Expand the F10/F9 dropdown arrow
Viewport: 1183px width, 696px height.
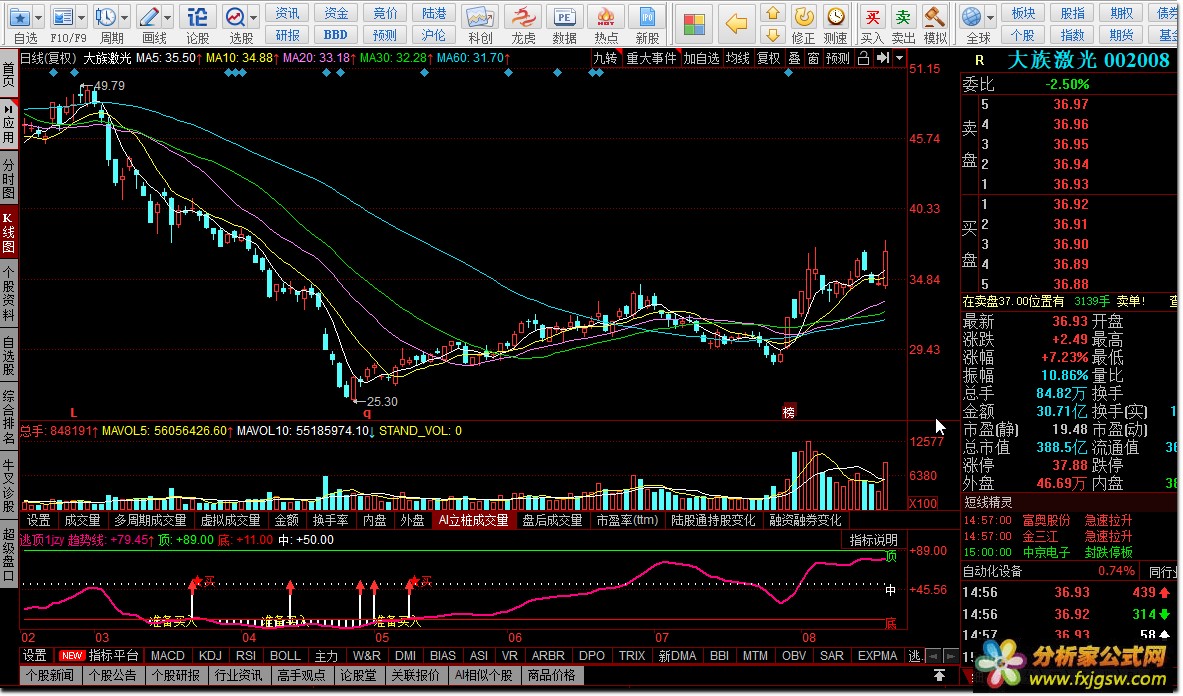tap(81, 16)
